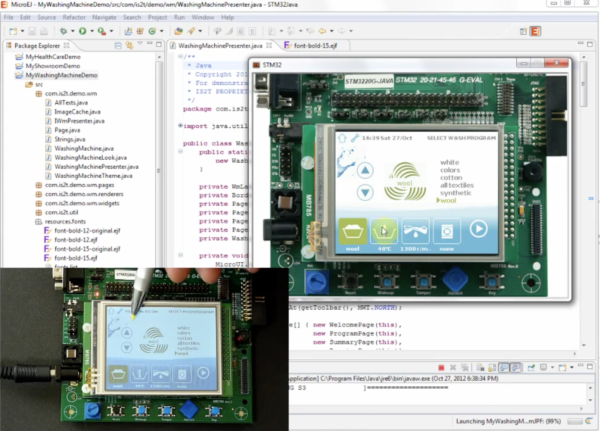Select the MicroEJ perspective button
Screen dimensions: 600x431
tap(535, 31)
